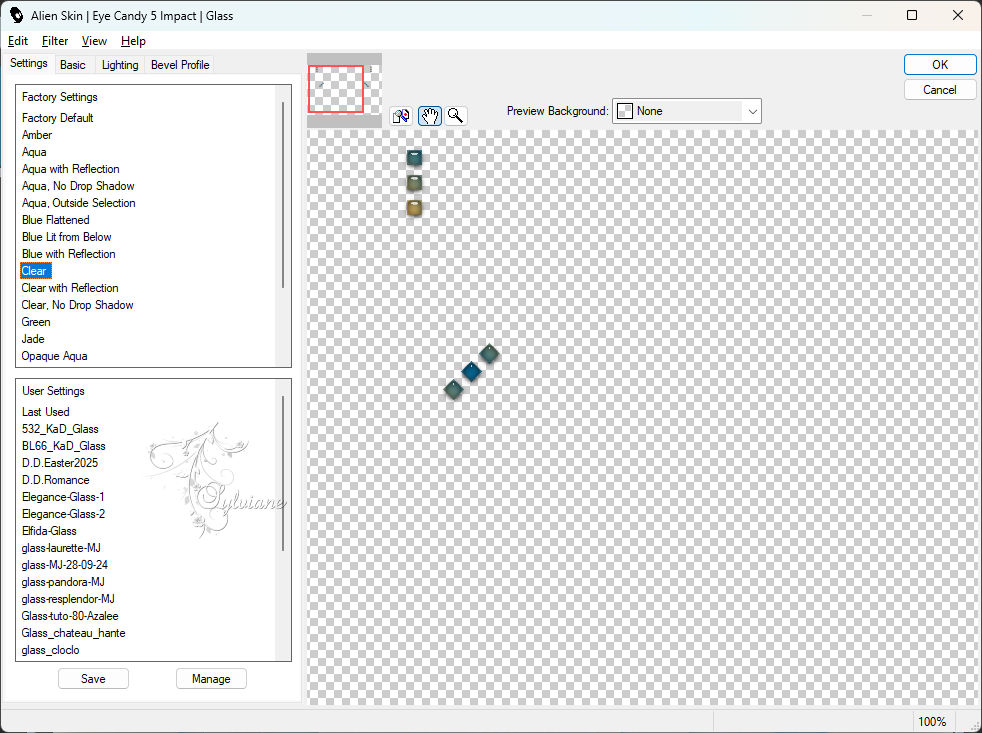
Task: Select the Green preset
Action: [36, 321]
